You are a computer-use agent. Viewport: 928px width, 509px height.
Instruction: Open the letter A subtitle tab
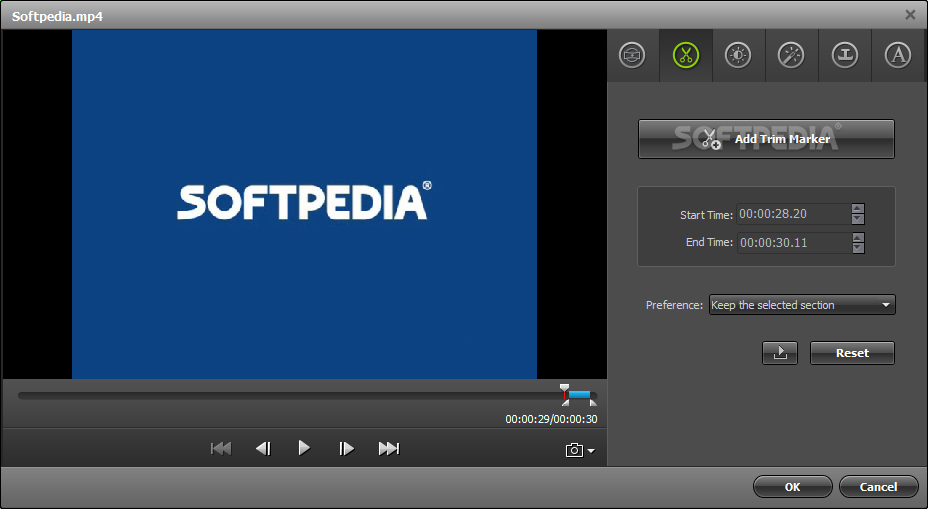(x=897, y=56)
